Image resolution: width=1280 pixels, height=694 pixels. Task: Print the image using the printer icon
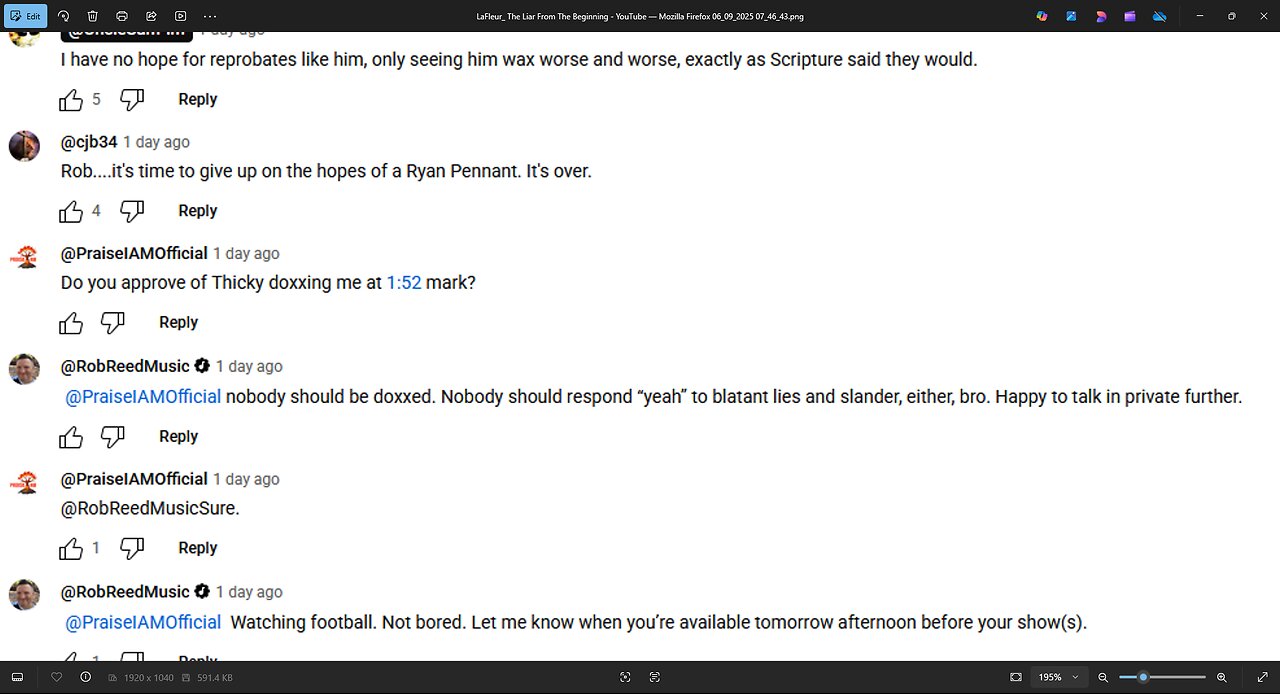[x=122, y=16]
